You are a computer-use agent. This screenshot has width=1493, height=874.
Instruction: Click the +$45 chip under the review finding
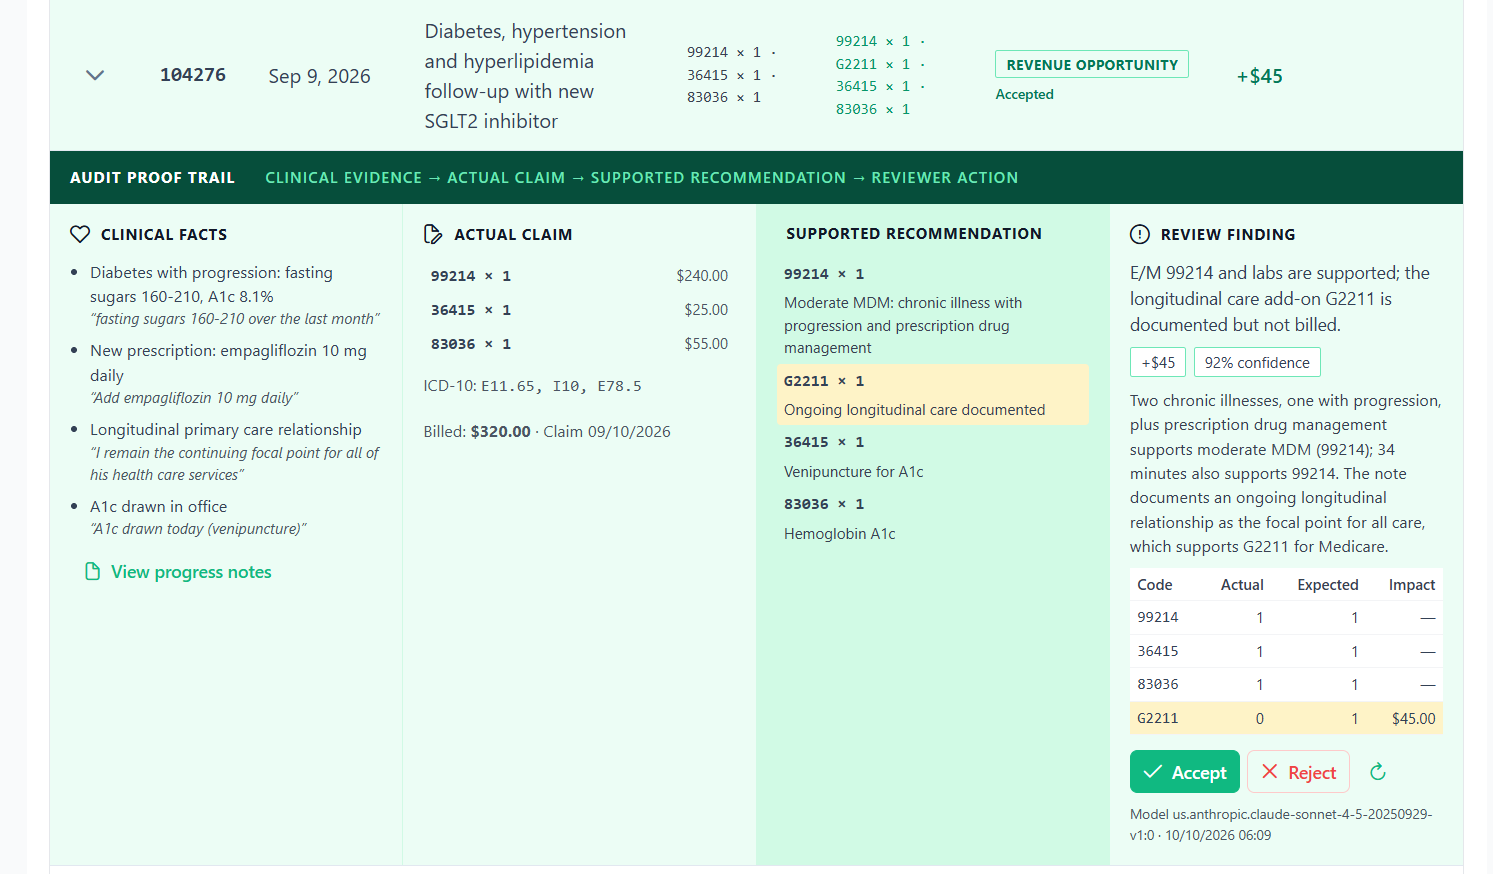pyautogui.click(x=1158, y=362)
